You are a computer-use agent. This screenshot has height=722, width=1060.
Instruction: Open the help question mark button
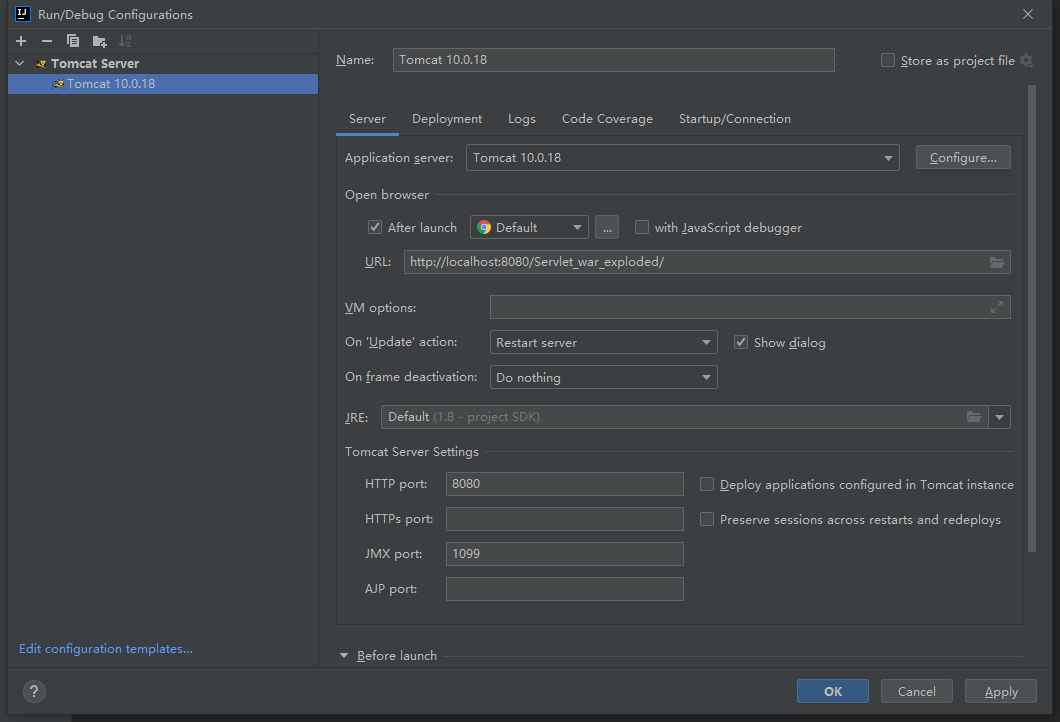click(34, 691)
